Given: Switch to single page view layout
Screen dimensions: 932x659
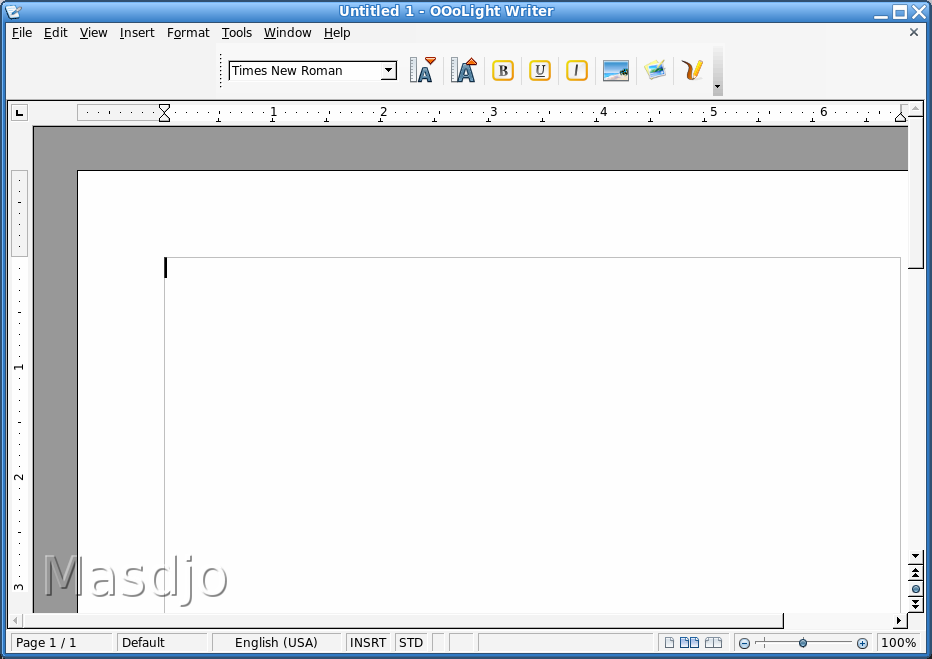Looking at the screenshot, I should tap(669, 642).
